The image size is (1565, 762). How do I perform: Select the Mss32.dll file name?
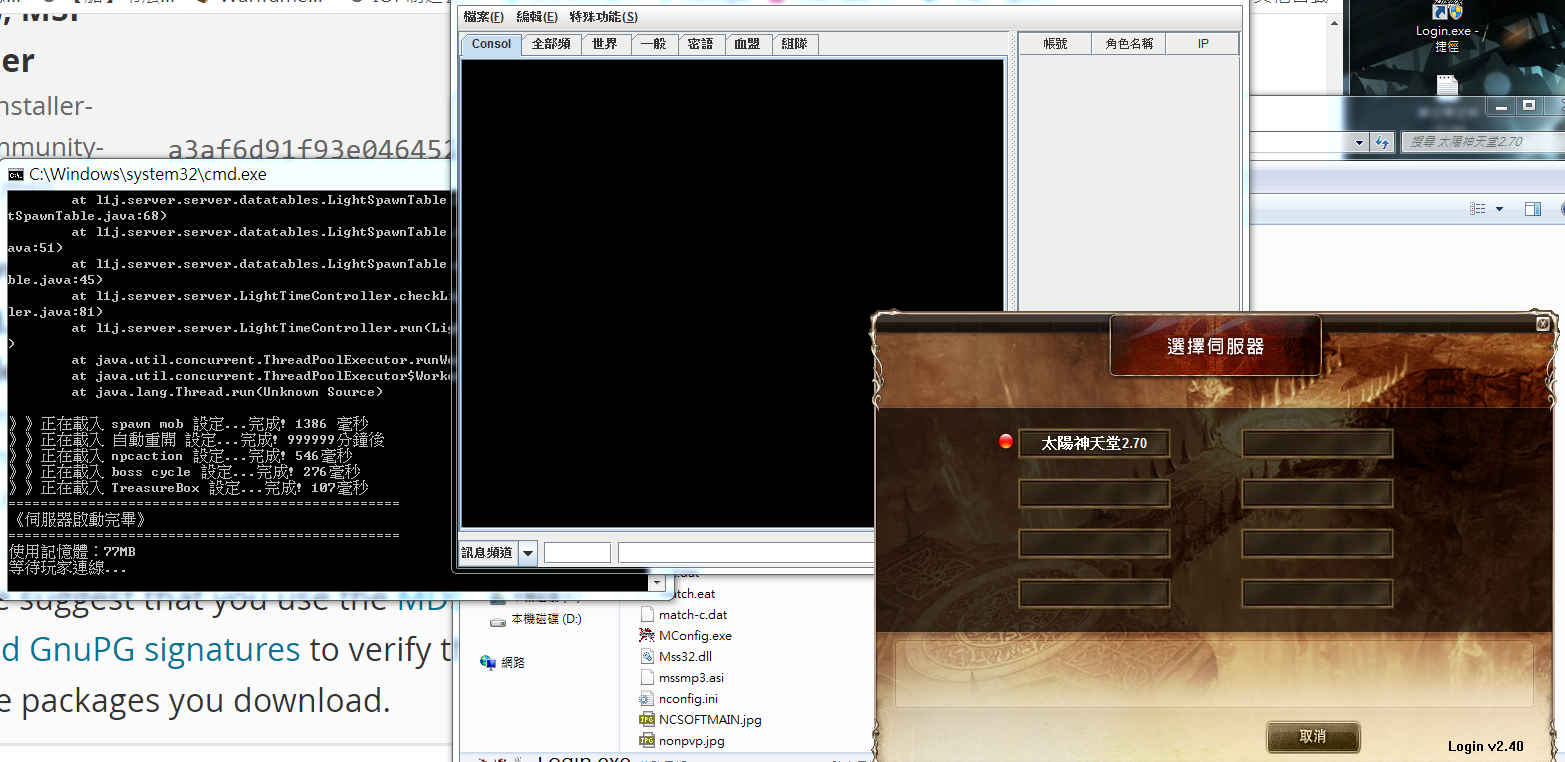[685, 656]
